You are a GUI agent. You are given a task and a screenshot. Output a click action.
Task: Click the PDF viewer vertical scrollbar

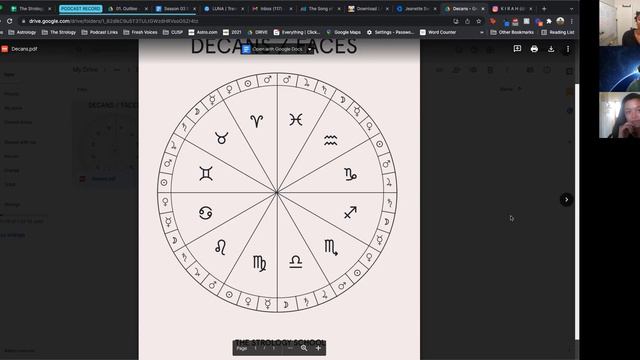577,211
